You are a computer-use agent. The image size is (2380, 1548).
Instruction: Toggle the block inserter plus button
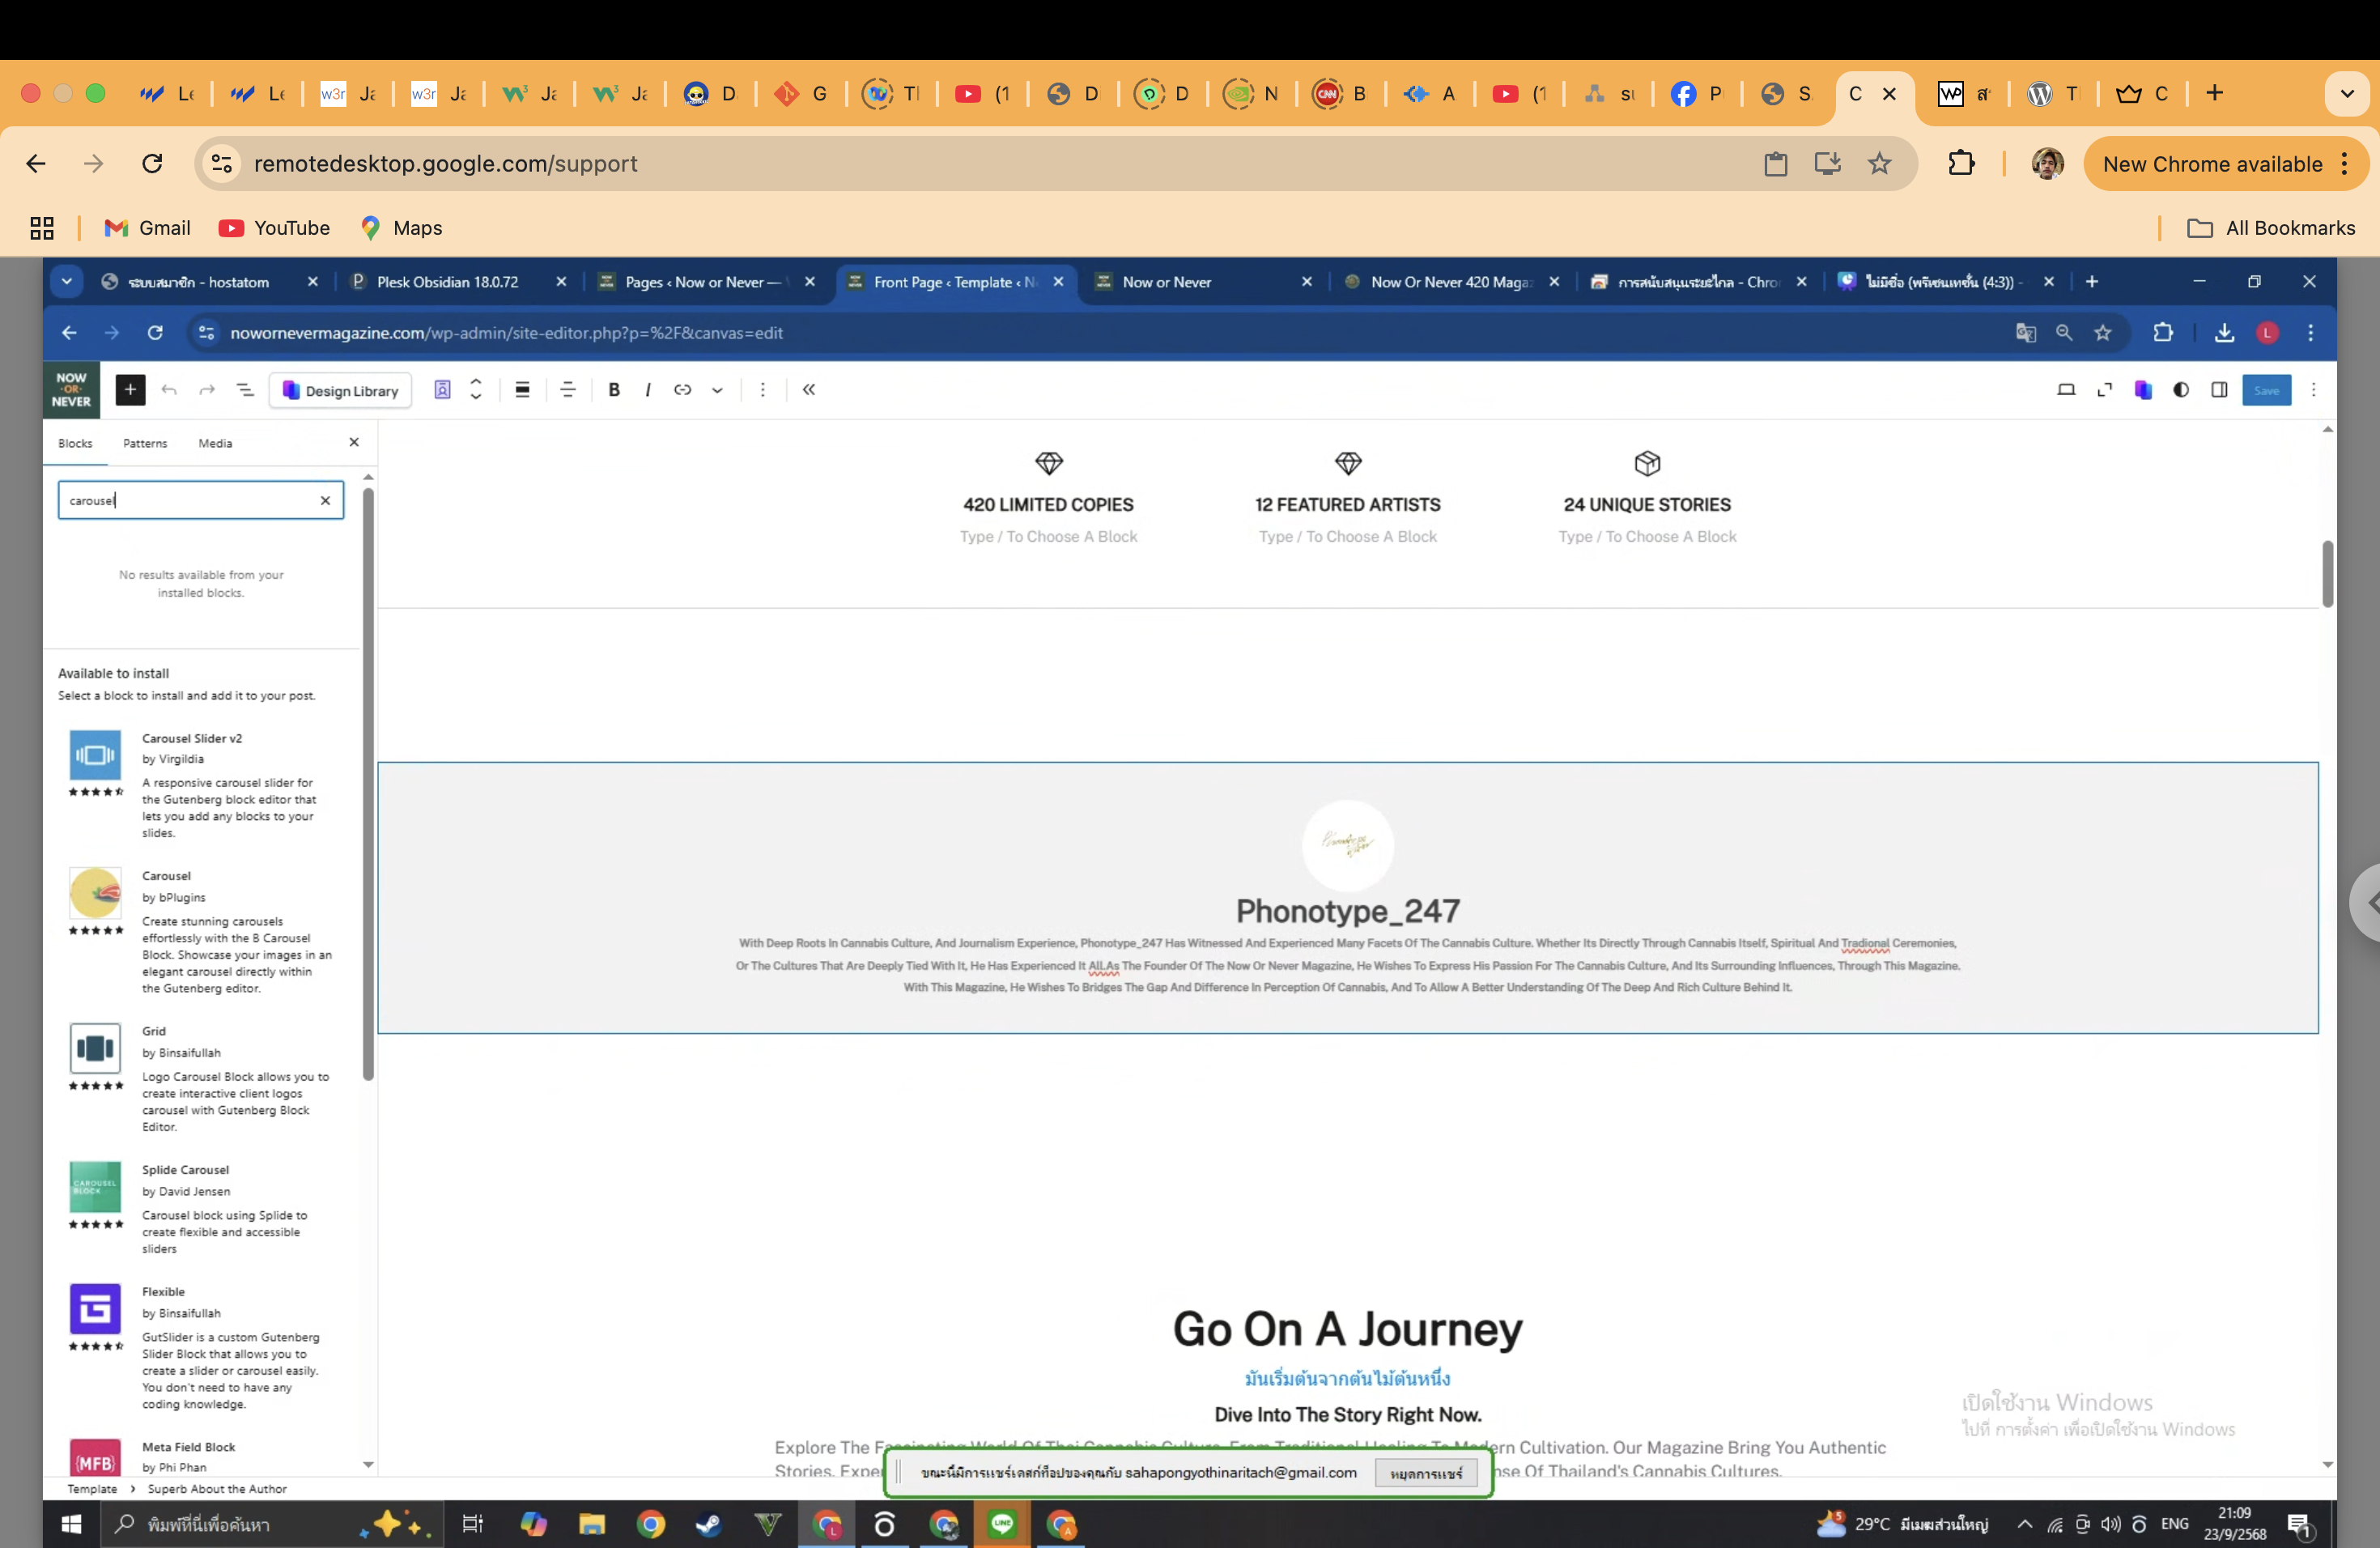point(130,390)
